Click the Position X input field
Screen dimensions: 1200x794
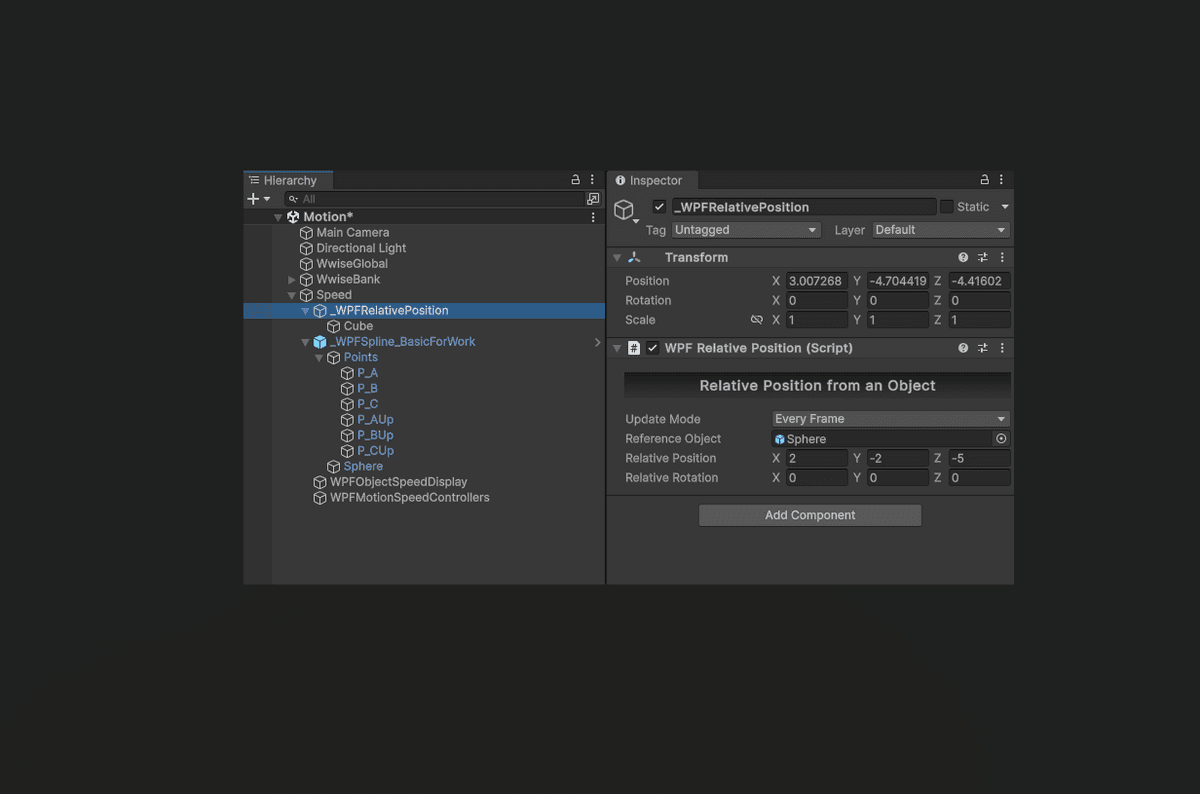point(816,281)
